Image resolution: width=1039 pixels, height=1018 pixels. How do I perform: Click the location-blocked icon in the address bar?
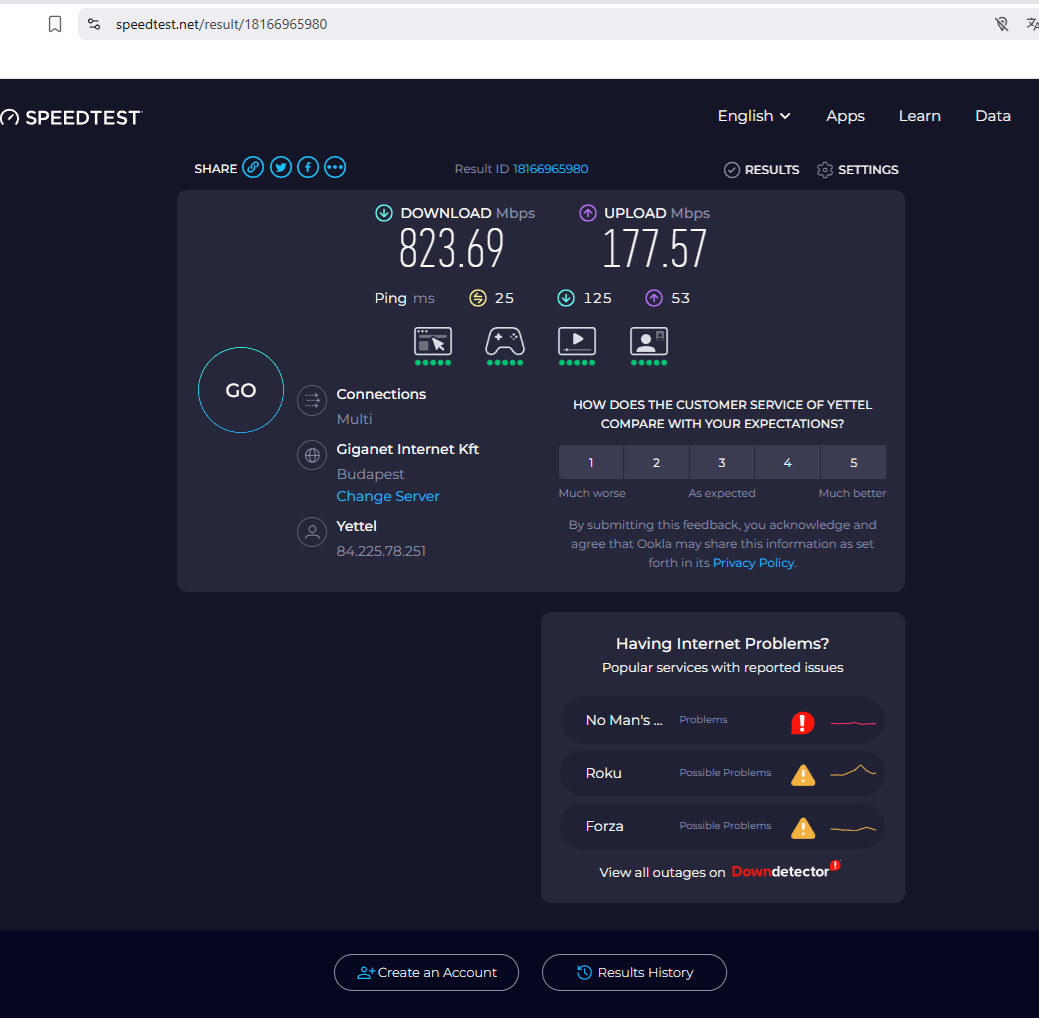pyautogui.click(x=1001, y=25)
